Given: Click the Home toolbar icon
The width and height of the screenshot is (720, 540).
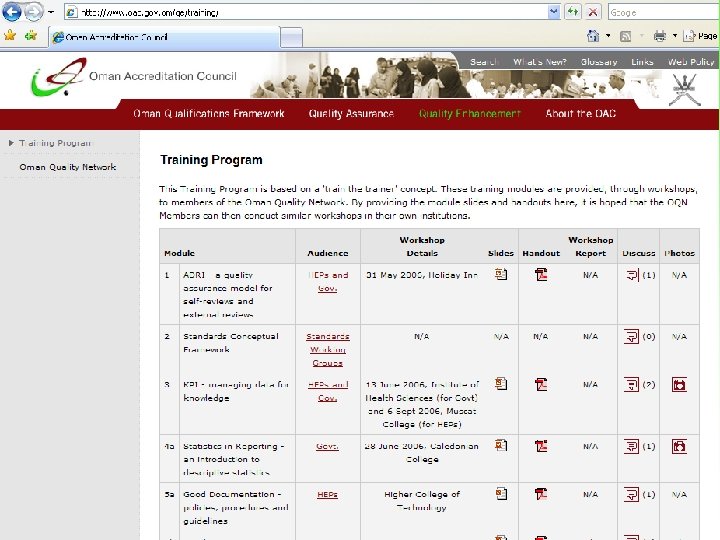Looking at the screenshot, I should click(x=593, y=36).
